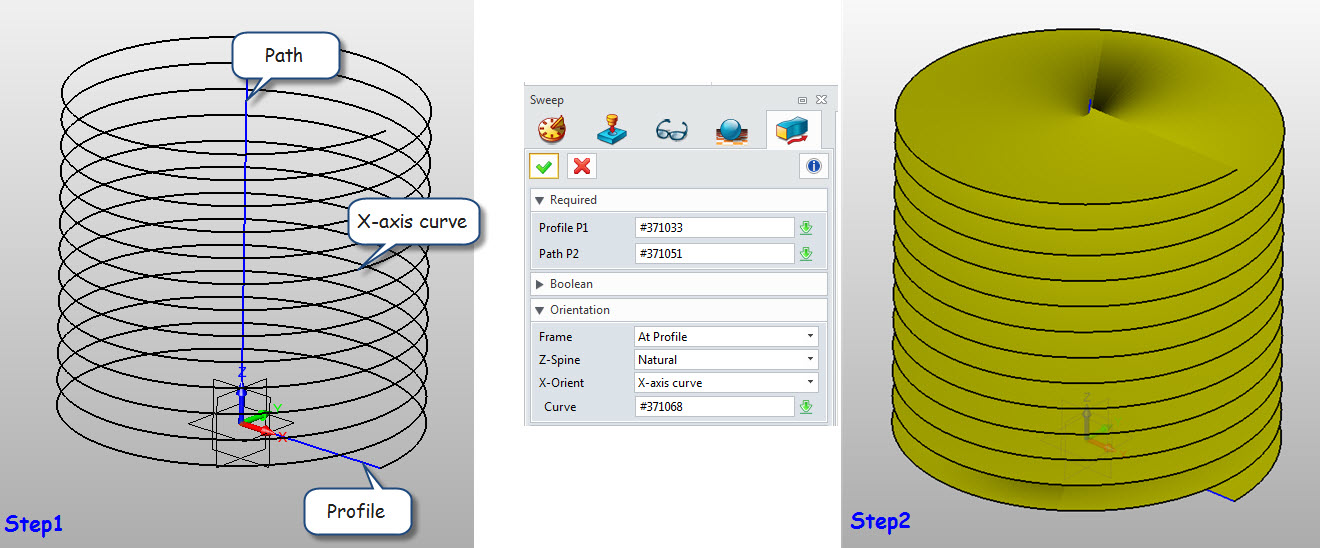Open the glasses view tab icon
Image resolution: width=1320 pixels, height=548 pixels.
coord(672,130)
